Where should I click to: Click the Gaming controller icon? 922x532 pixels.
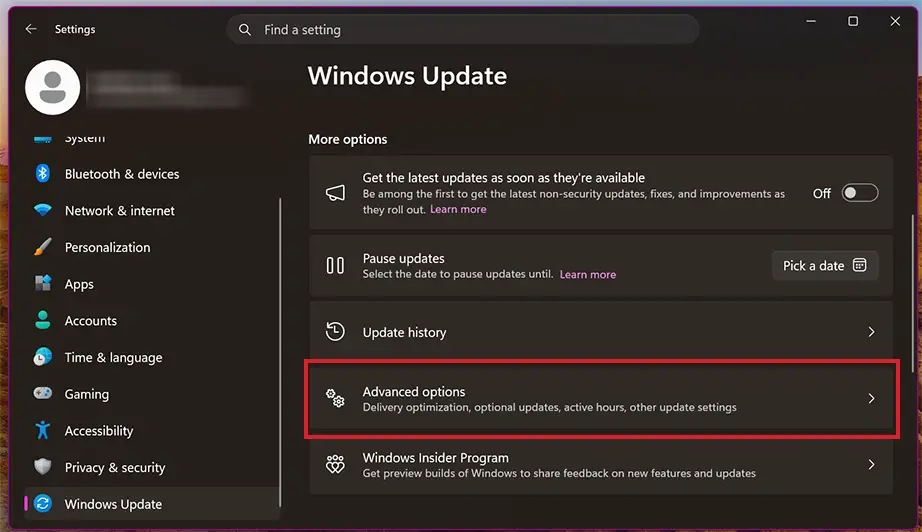[x=42, y=393]
